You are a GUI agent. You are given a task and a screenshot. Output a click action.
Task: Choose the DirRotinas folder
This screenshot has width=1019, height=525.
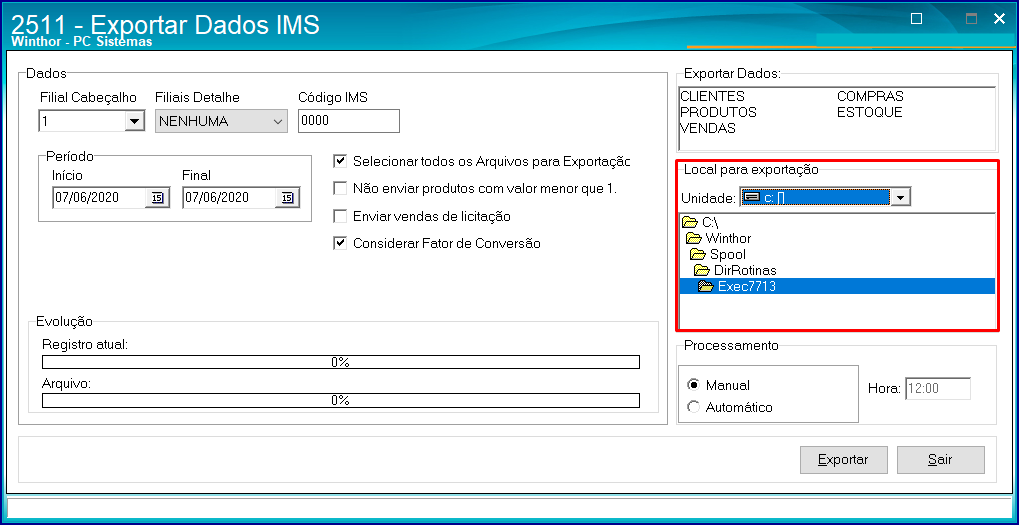click(735, 270)
